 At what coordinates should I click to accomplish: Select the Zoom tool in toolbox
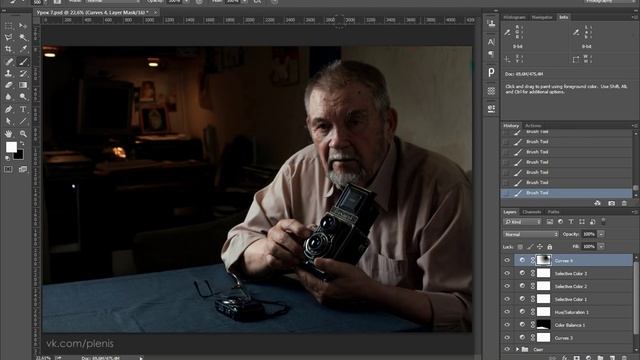click(23, 134)
